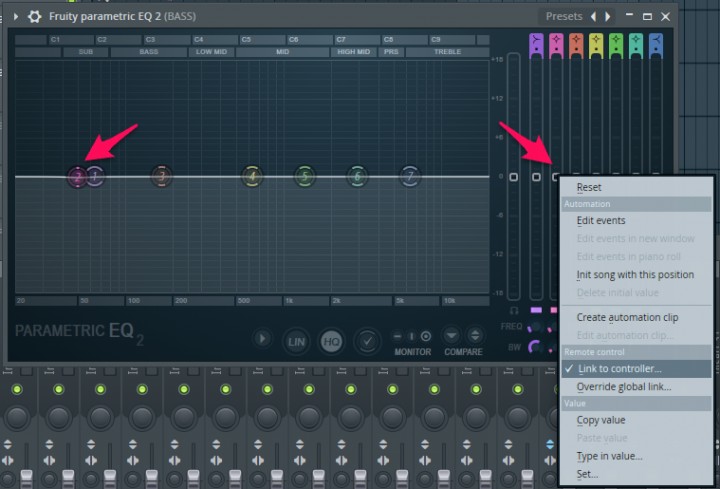
Task: Choose Type in value... menu item
Action: click(x=636, y=456)
